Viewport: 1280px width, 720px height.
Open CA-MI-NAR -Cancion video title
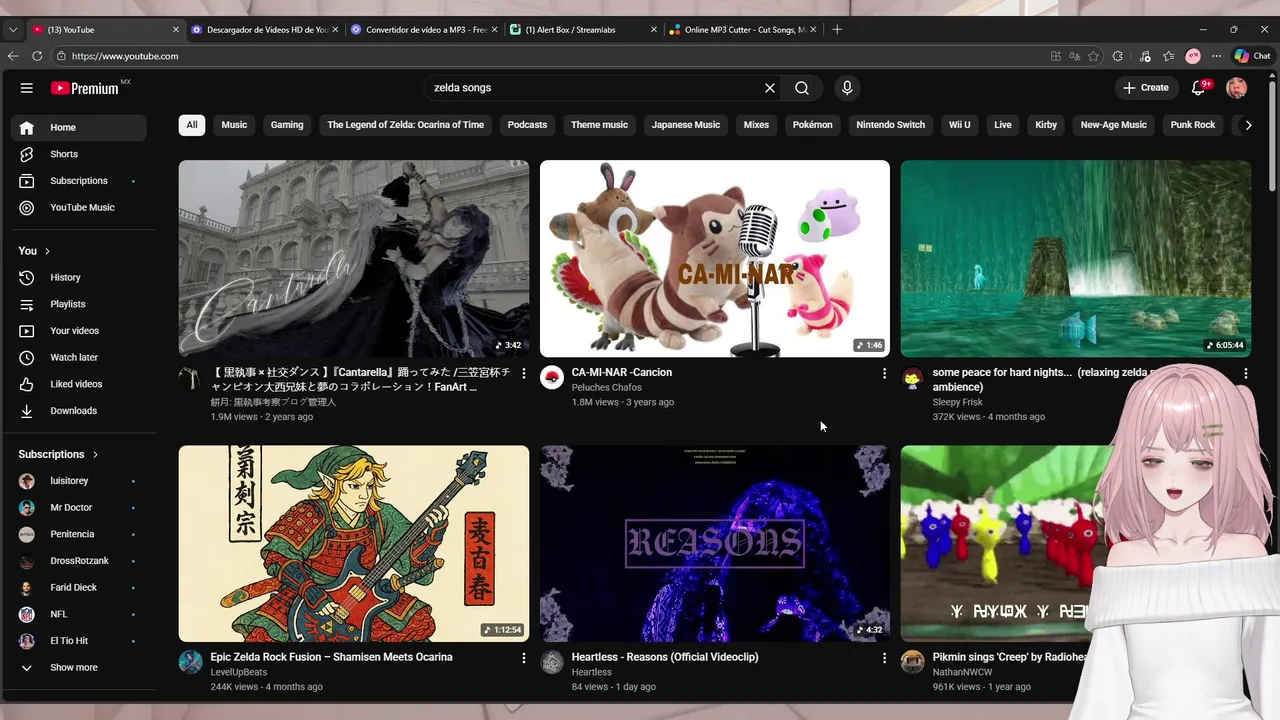(621, 372)
